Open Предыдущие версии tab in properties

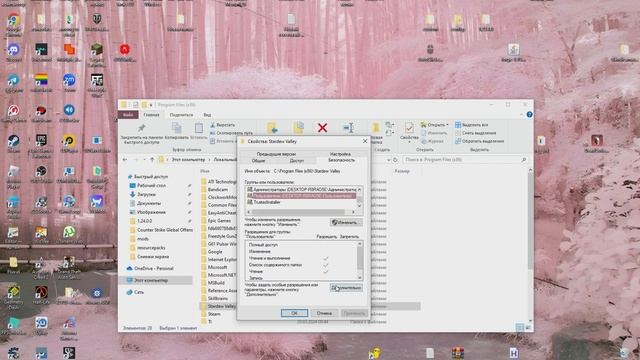276,154
